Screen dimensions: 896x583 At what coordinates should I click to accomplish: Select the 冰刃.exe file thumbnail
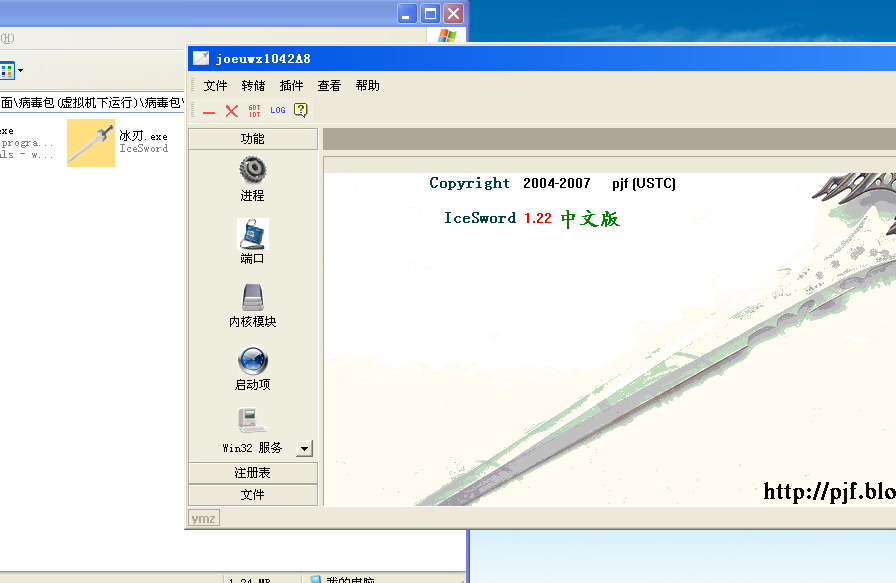[x=91, y=142]
